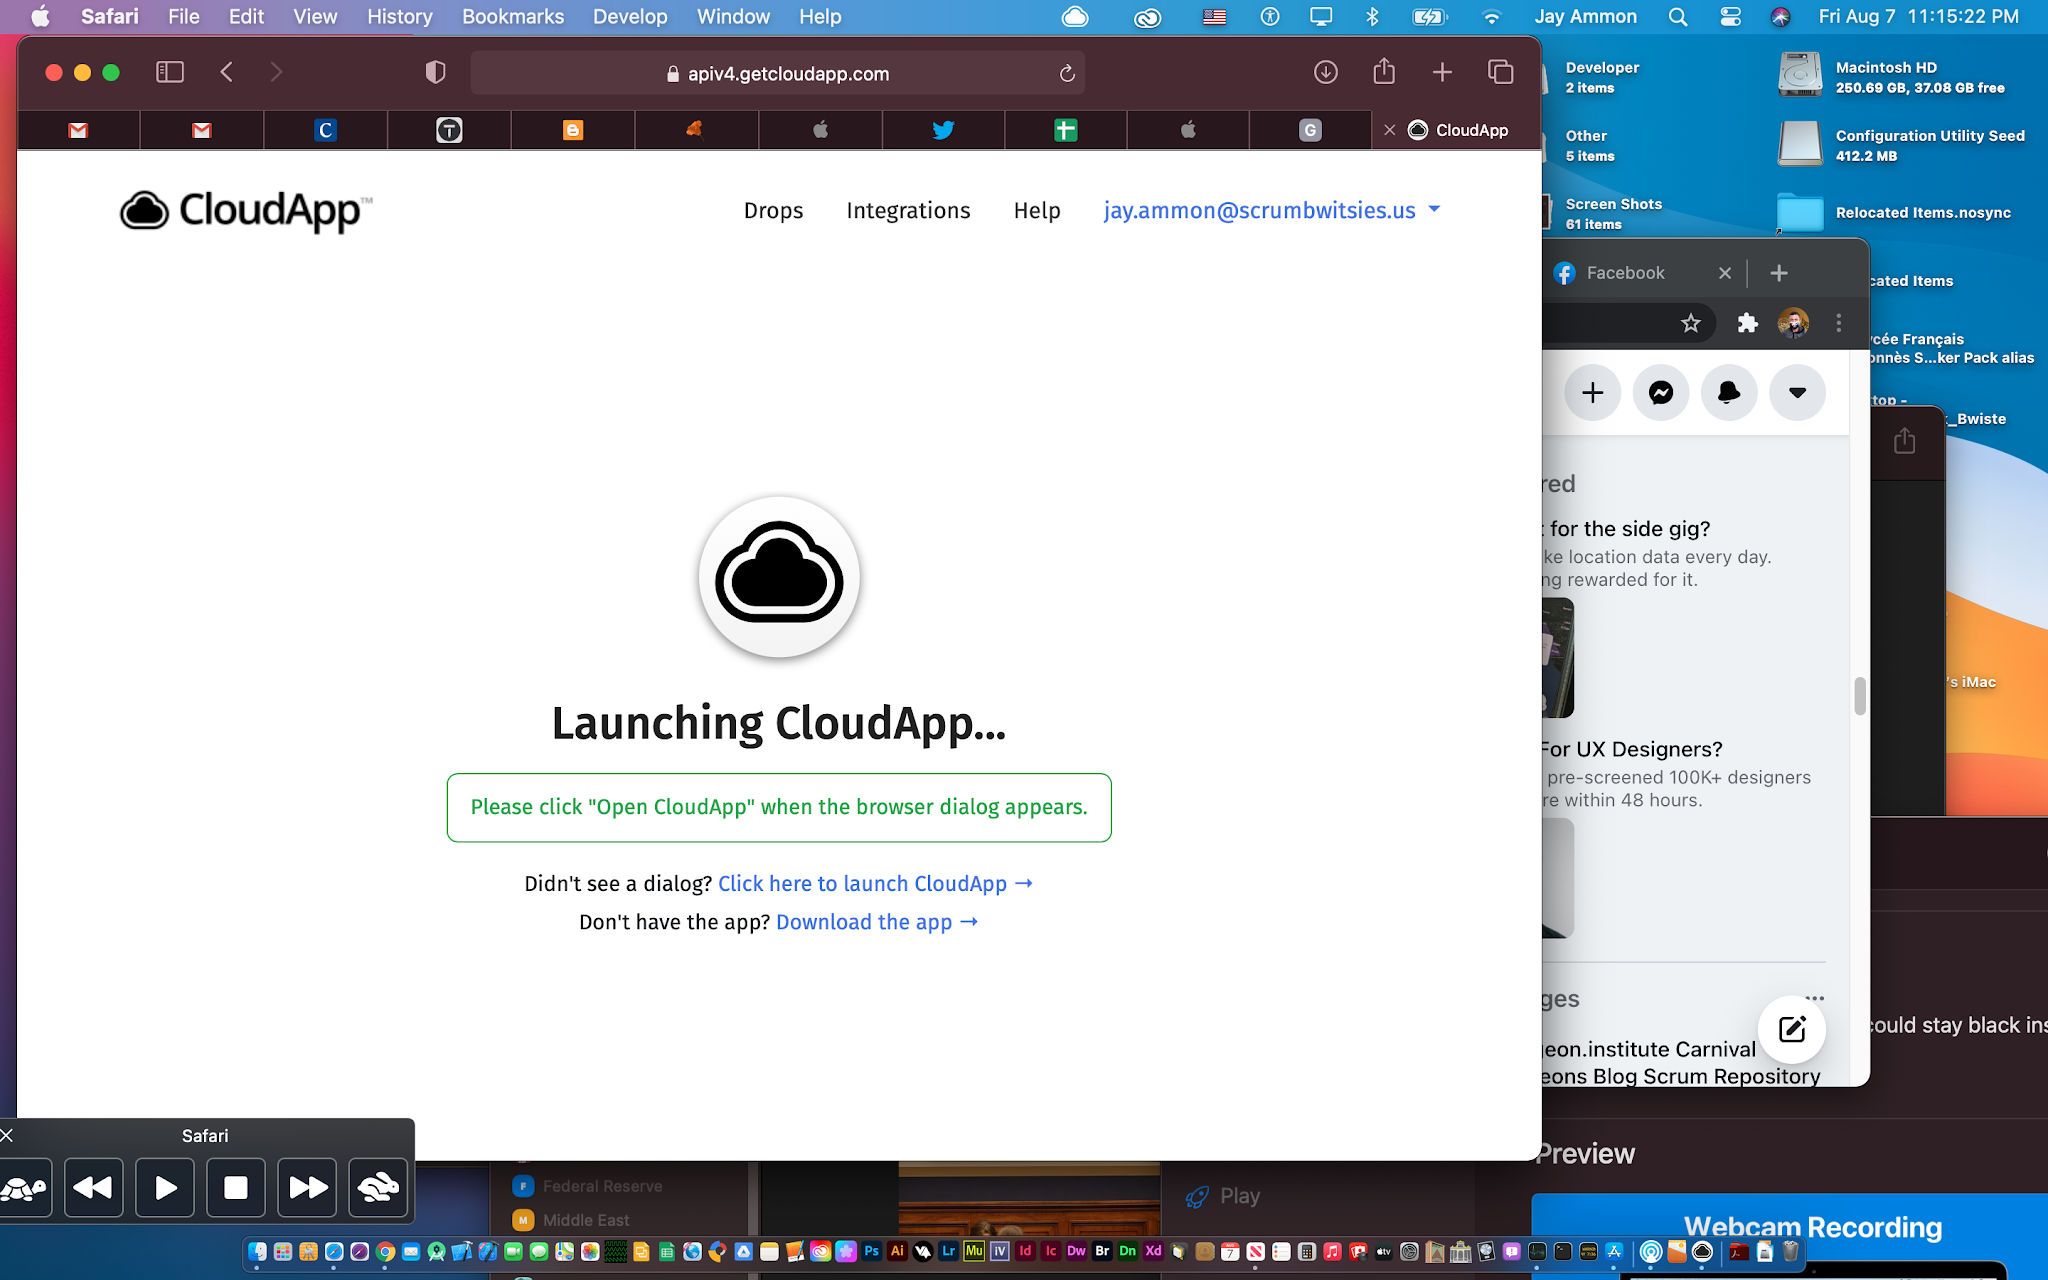Open the Trash in the Dock
Screen dimensions: 2048x1280
(1791, 1251)
